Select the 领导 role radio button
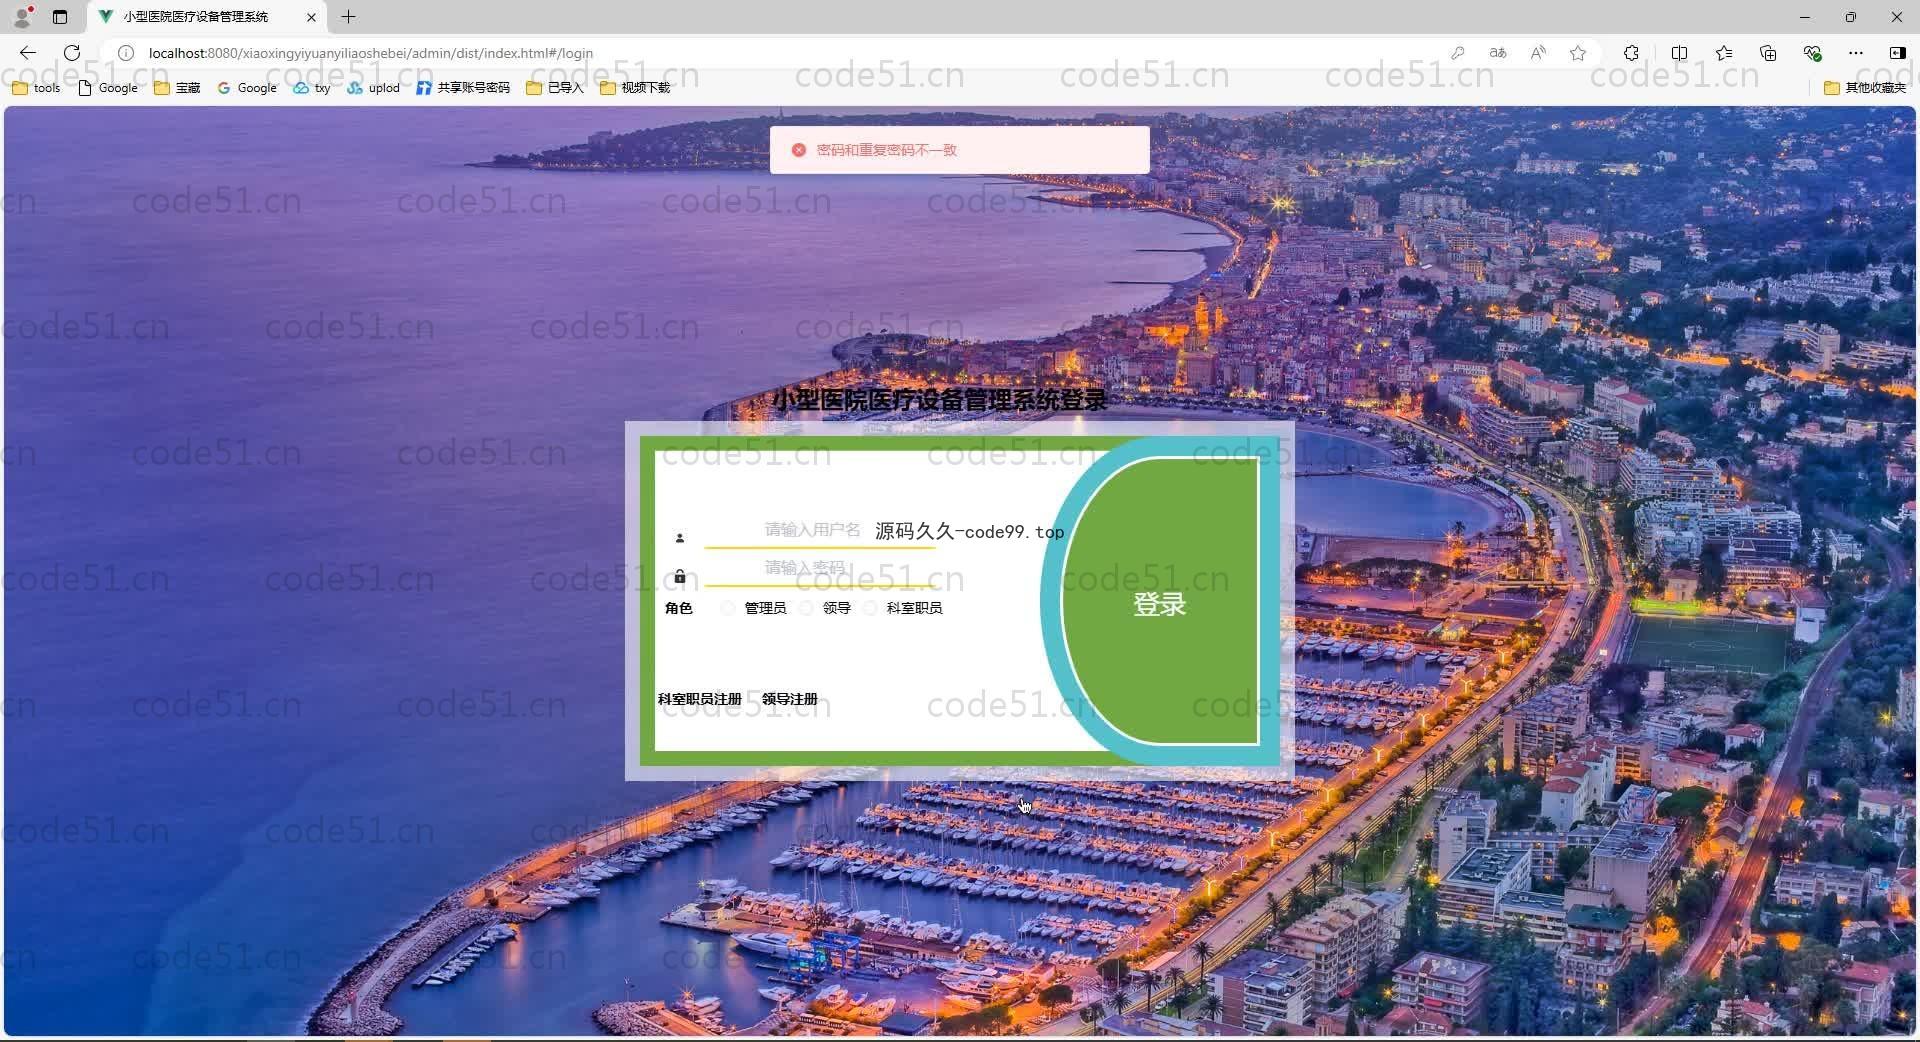The height and width of the screenshot is (1042, 1920). pyautogui.click(x=806, y=608)
